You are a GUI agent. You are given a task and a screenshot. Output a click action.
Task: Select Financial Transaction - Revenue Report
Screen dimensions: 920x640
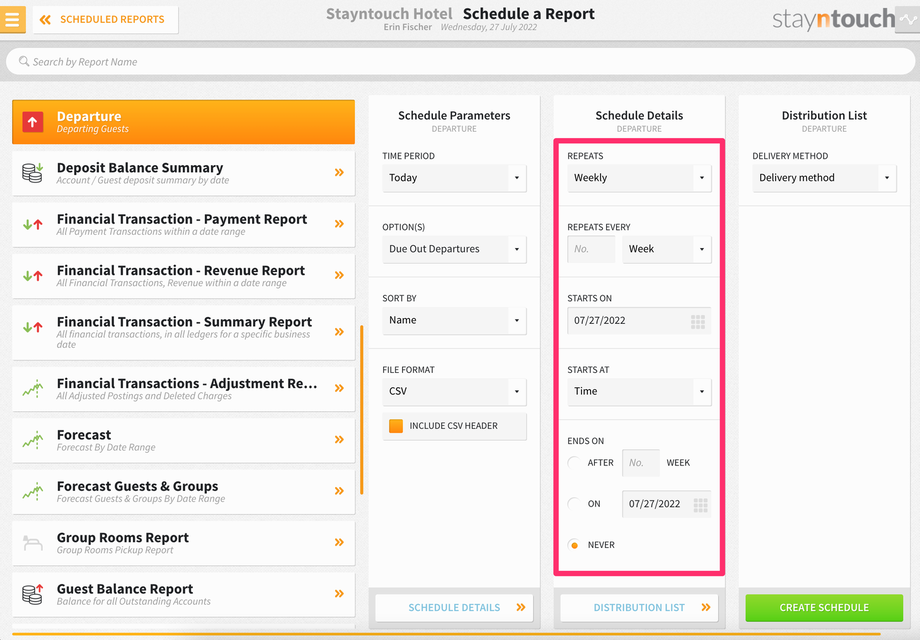(184, 276)
